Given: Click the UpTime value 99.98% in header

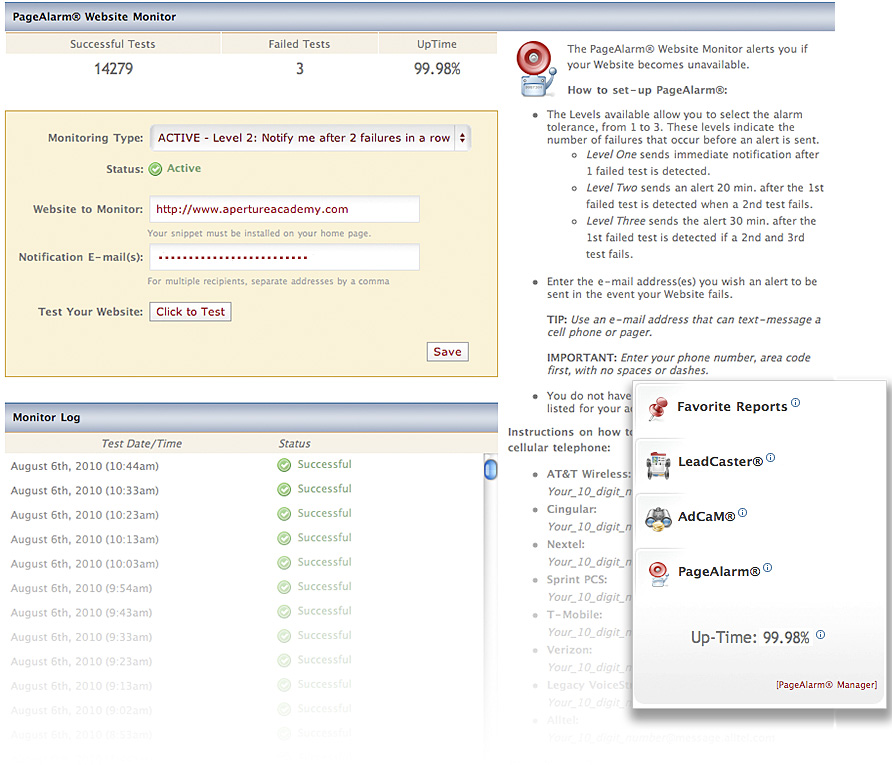Looking at the screenshot, I should (437, 69).
